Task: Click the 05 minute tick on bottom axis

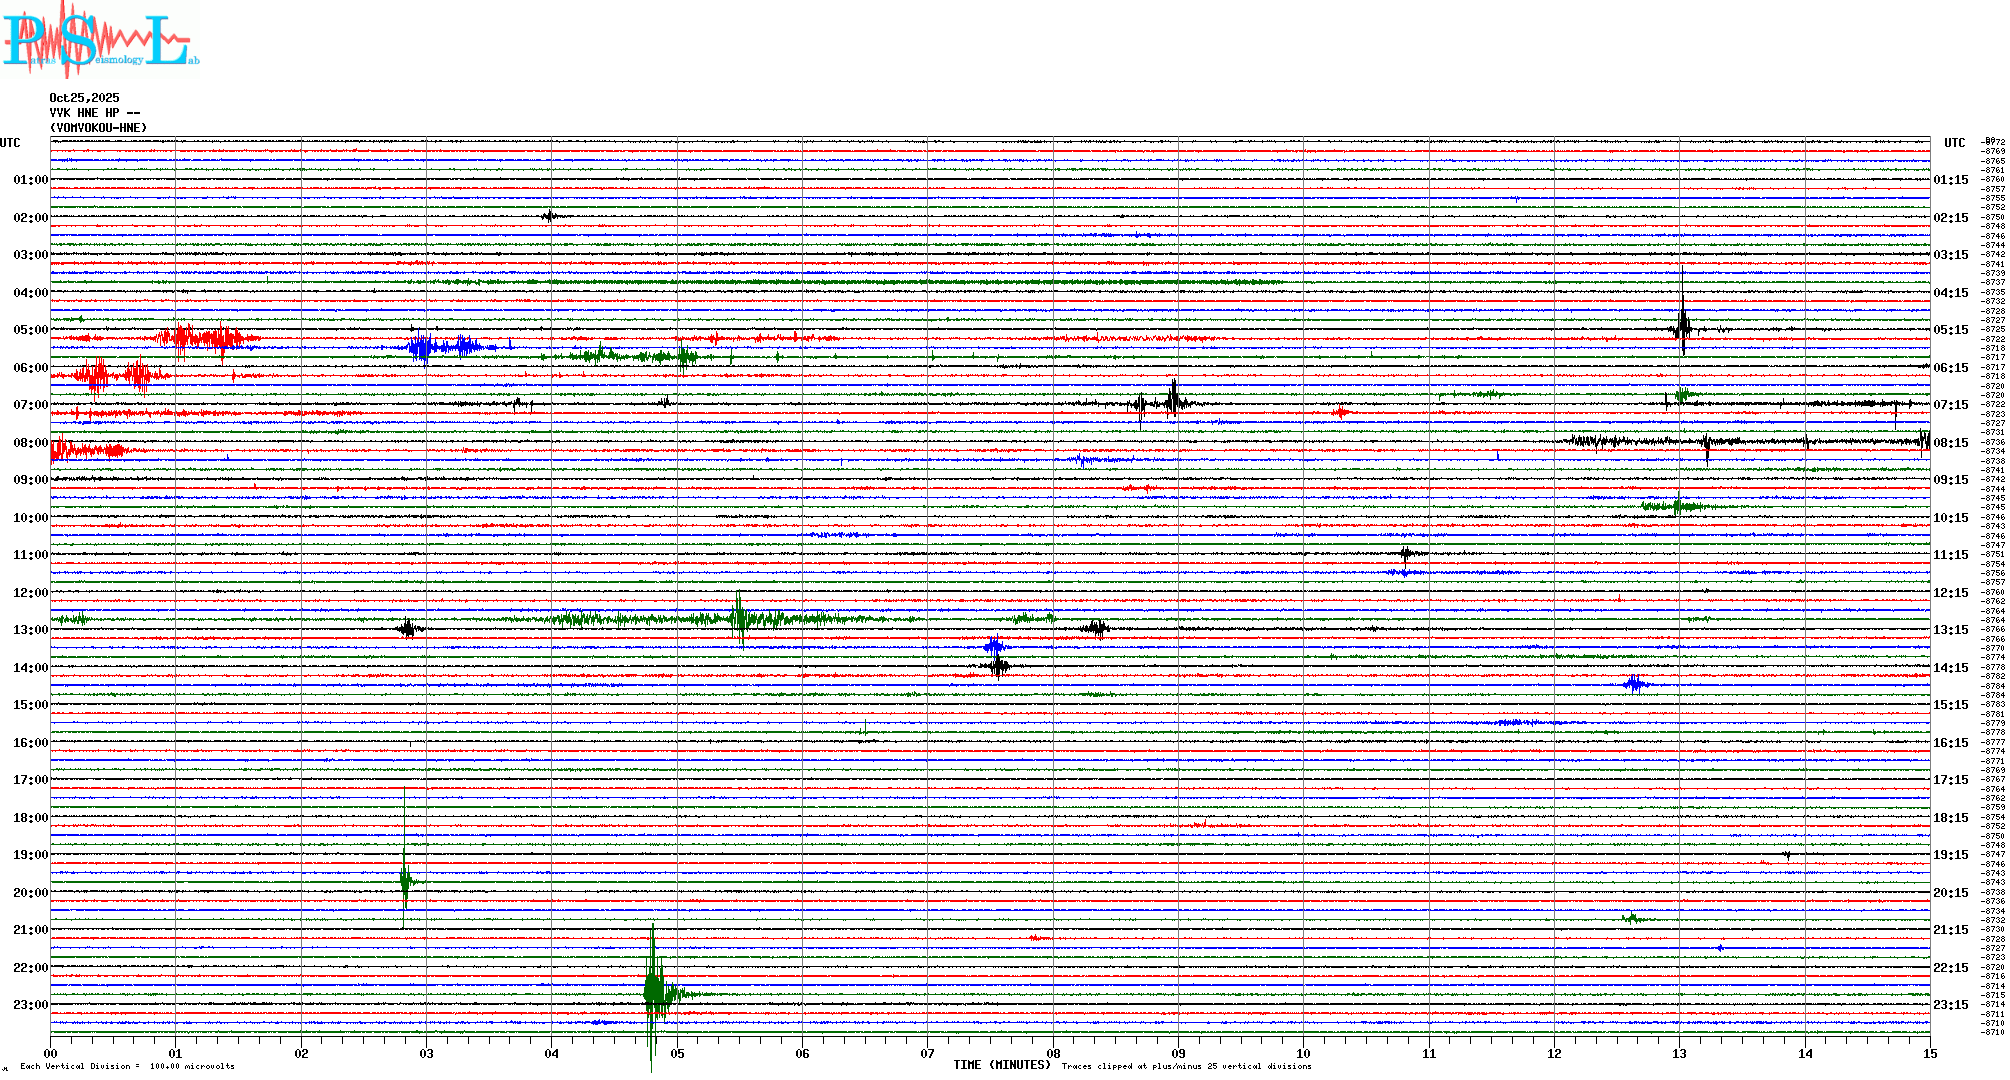Action: click(x=677, y=1053)
